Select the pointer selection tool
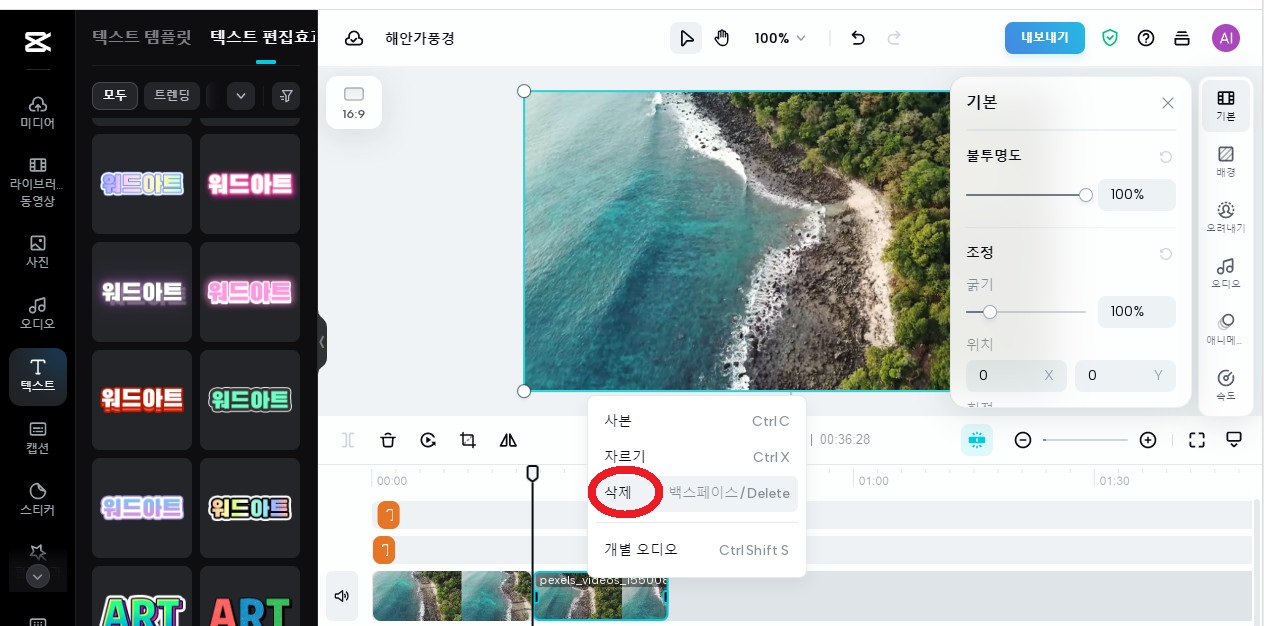 [686, 38]
